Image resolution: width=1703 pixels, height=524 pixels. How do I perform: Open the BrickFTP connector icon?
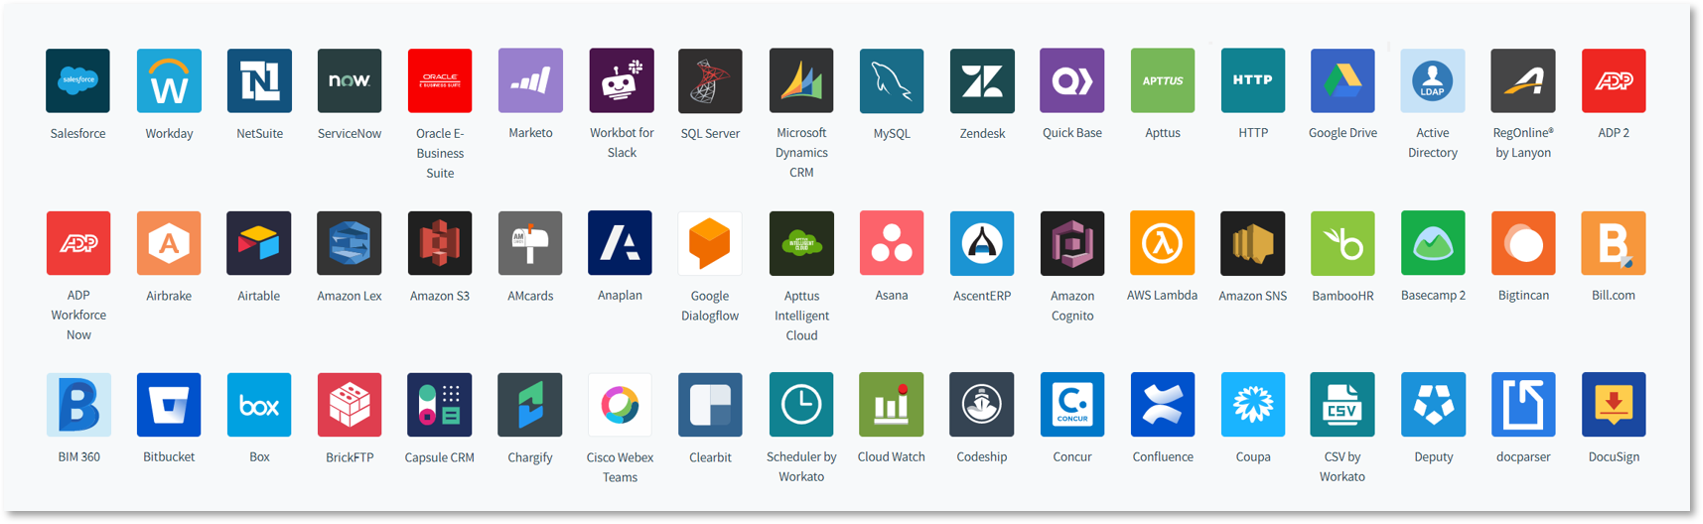(349, 405)
